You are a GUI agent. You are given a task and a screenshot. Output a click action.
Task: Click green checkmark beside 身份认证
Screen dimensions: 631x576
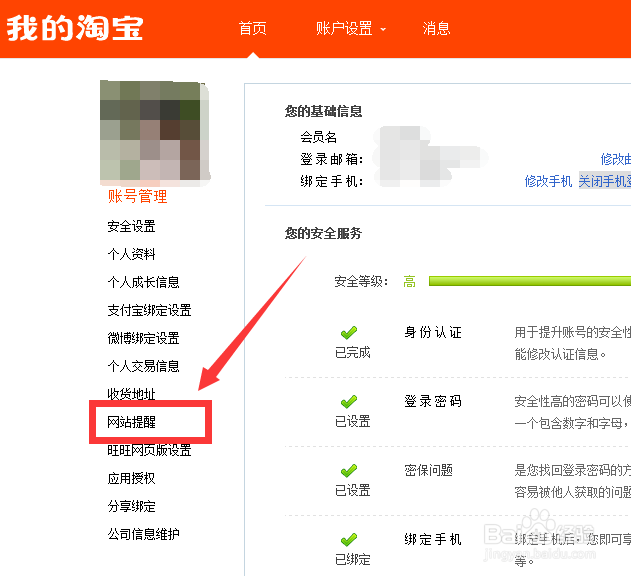(349, 332)
